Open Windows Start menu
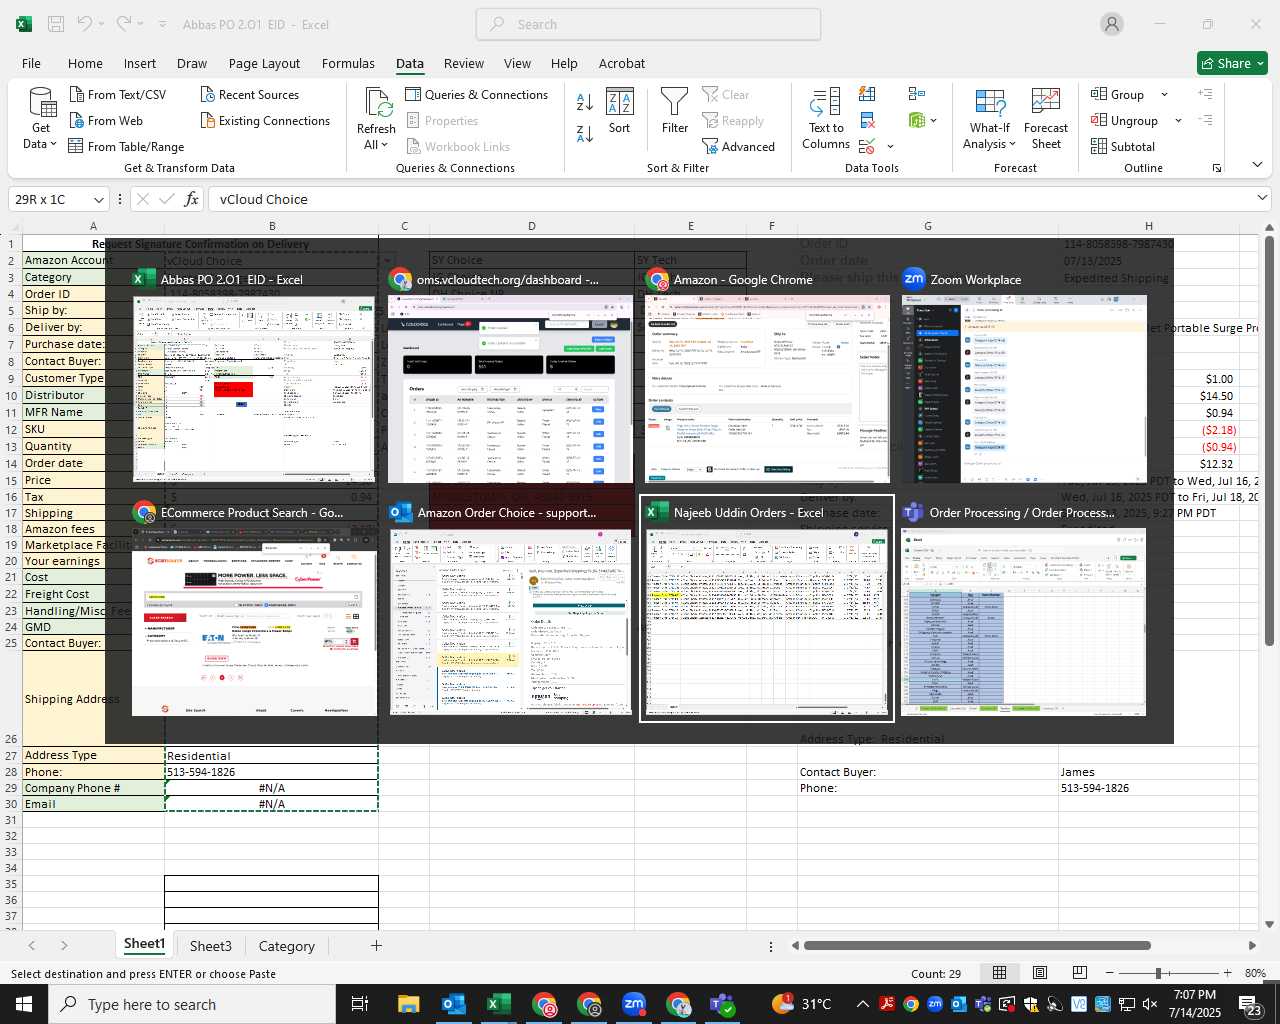 coord(24,1004)
